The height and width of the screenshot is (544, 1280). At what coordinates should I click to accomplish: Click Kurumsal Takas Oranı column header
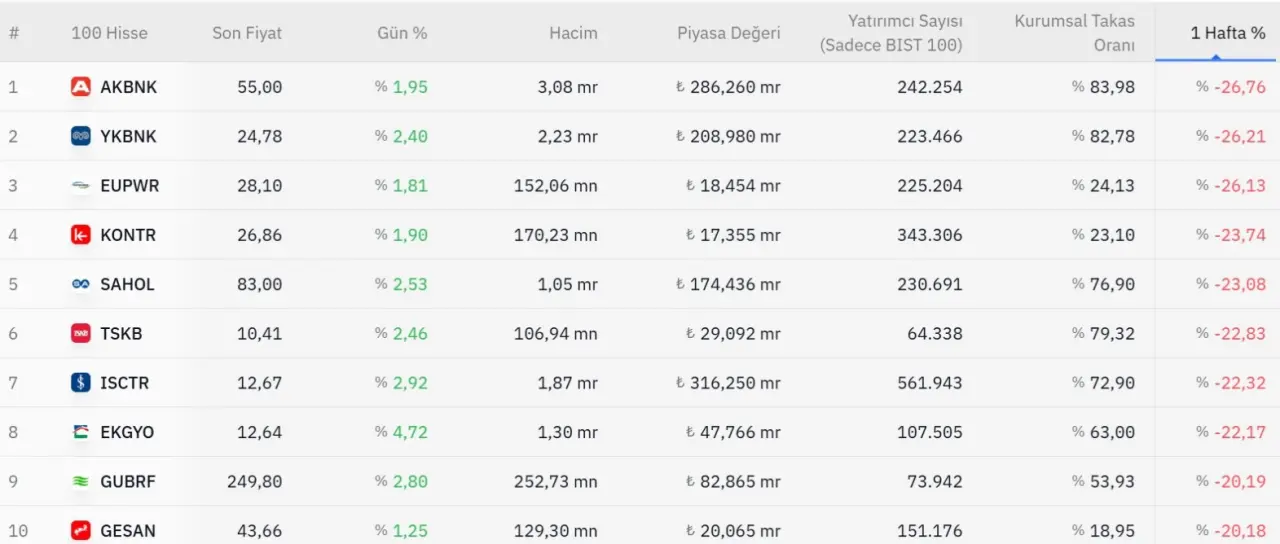coord(1074,33)
